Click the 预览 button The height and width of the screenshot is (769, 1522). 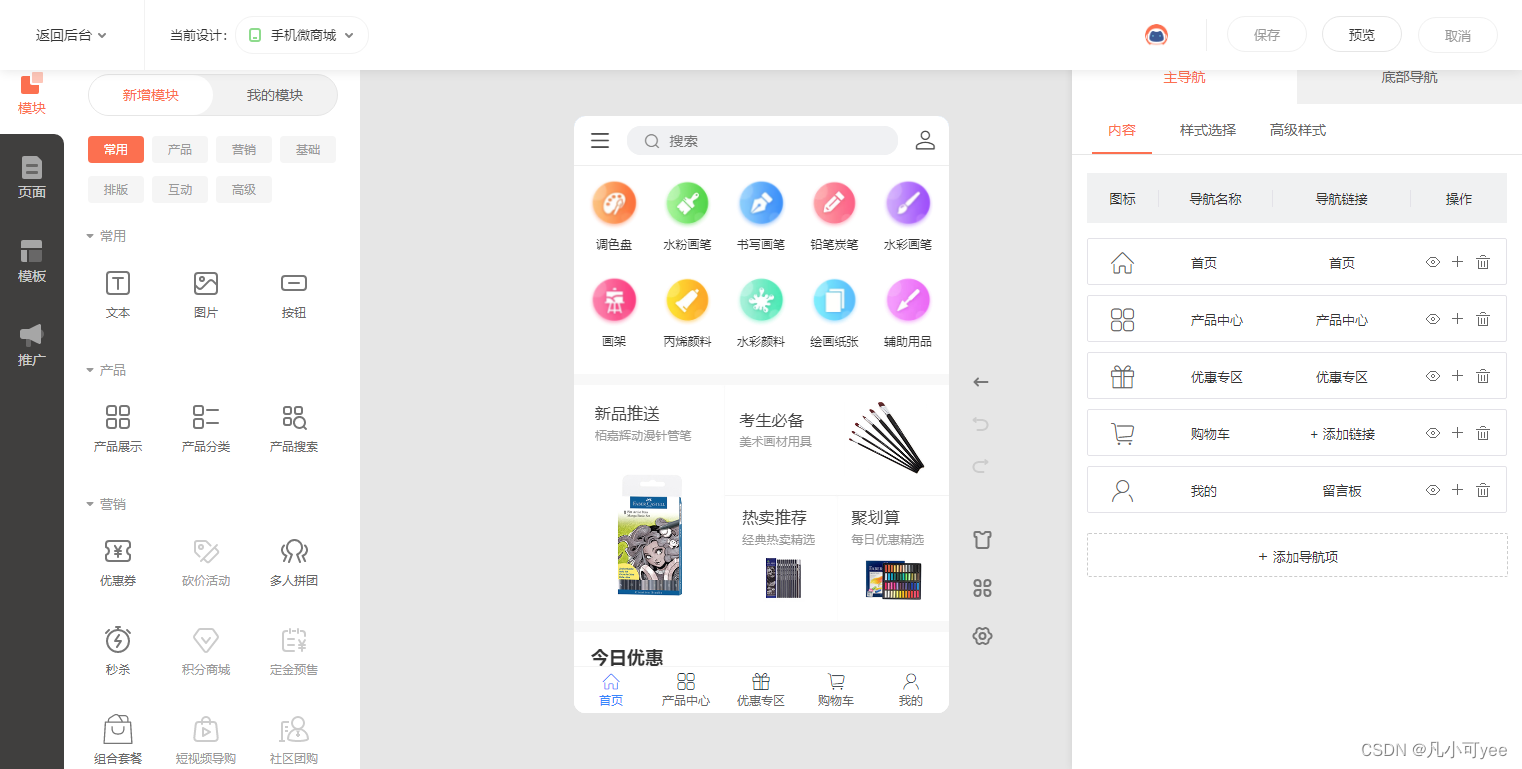pos(1362,35)
